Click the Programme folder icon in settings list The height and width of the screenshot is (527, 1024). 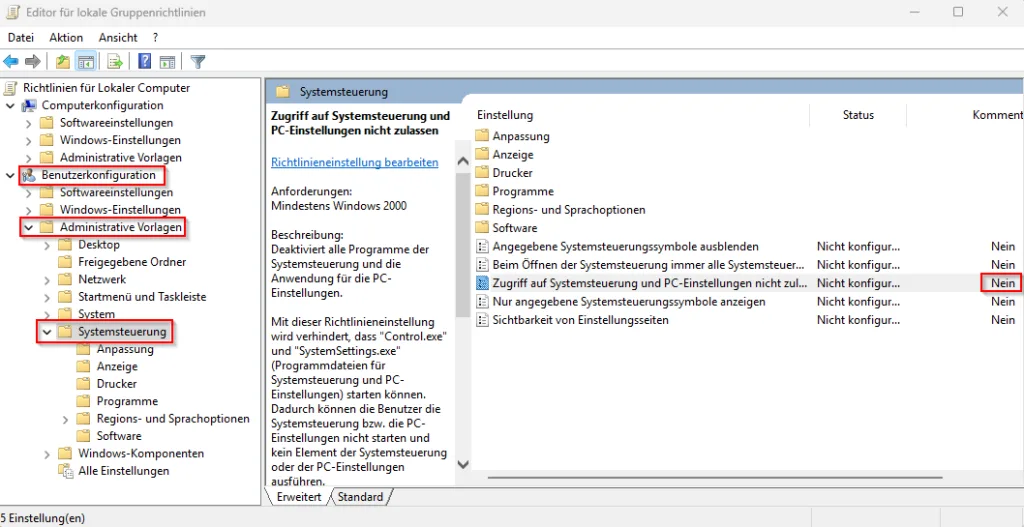click(x=483, y=191)
